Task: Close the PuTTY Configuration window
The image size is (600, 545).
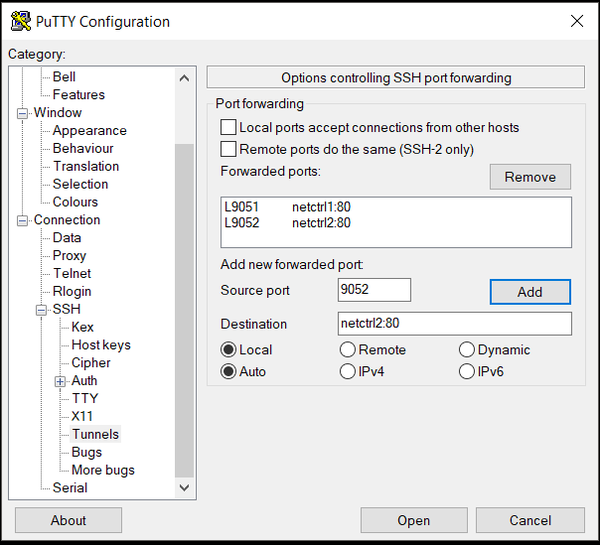Action: [x=577, y=21]
